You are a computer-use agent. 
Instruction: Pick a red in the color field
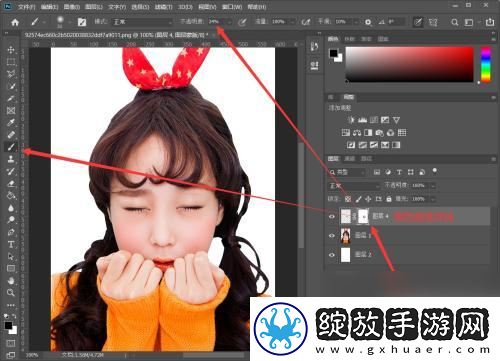(x=410, y=64)
